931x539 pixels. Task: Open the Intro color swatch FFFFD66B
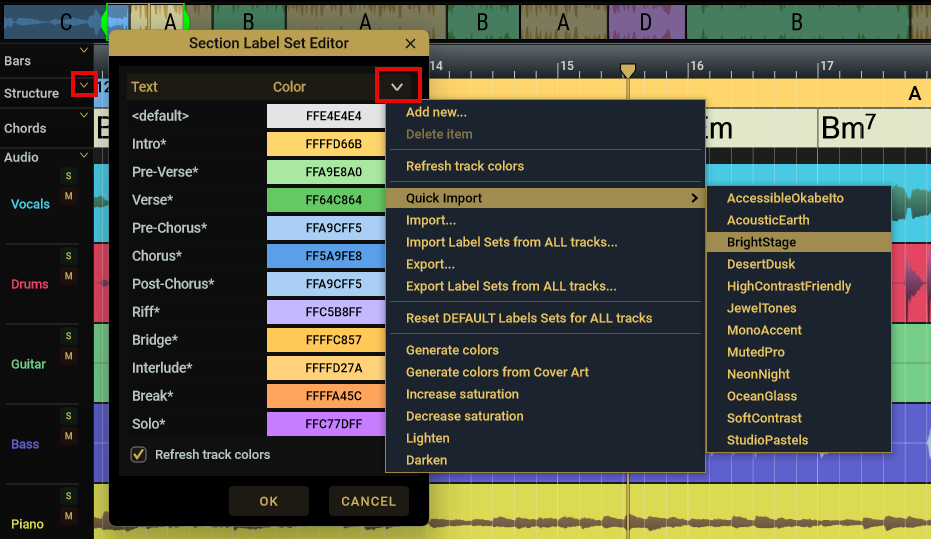coord(326,144)
